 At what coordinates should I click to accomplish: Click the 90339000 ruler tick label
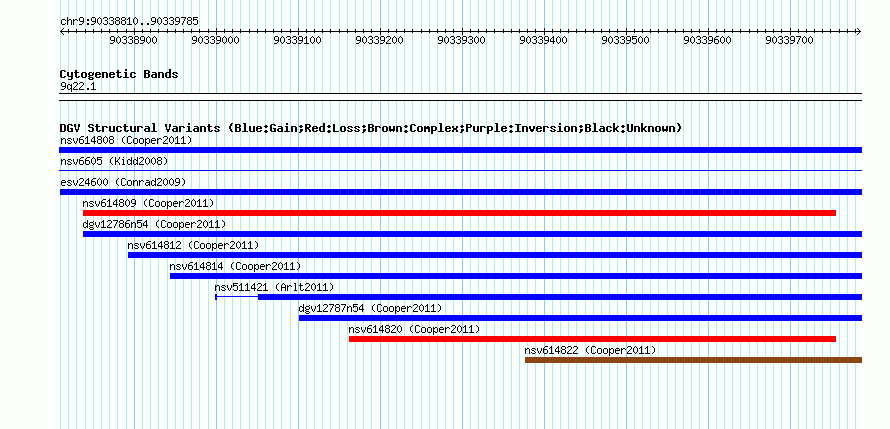click(216, 40)
